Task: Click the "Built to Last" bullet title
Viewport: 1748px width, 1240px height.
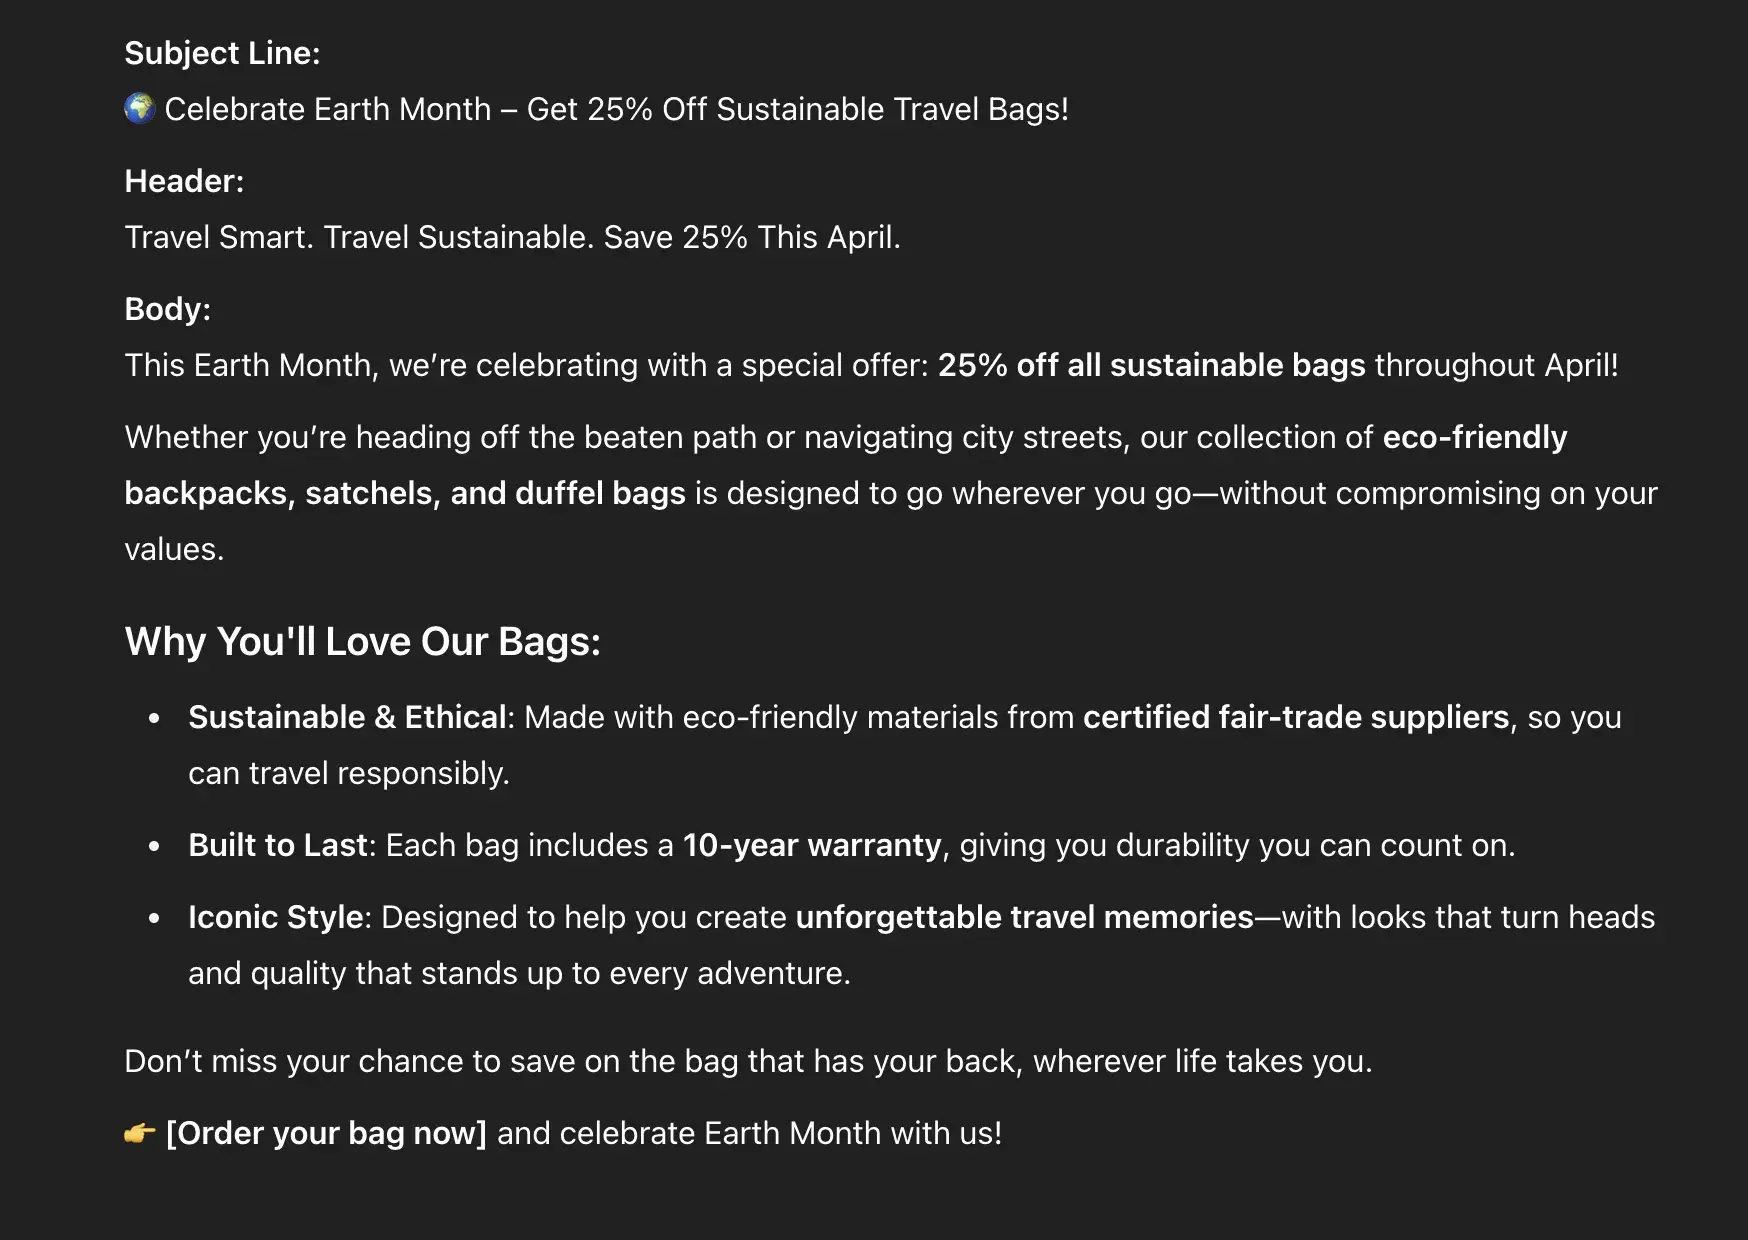Action: tap(278, 845)
